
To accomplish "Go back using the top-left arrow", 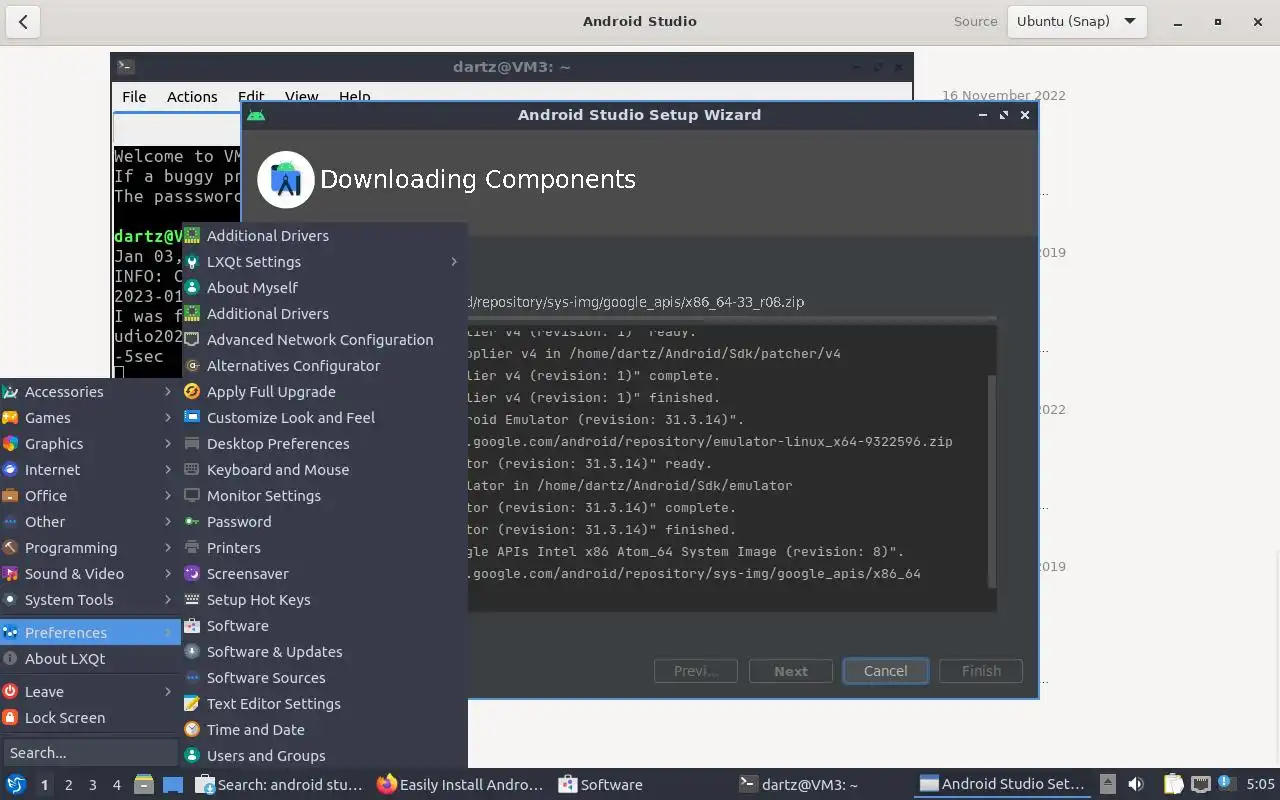I will [23, 21].
